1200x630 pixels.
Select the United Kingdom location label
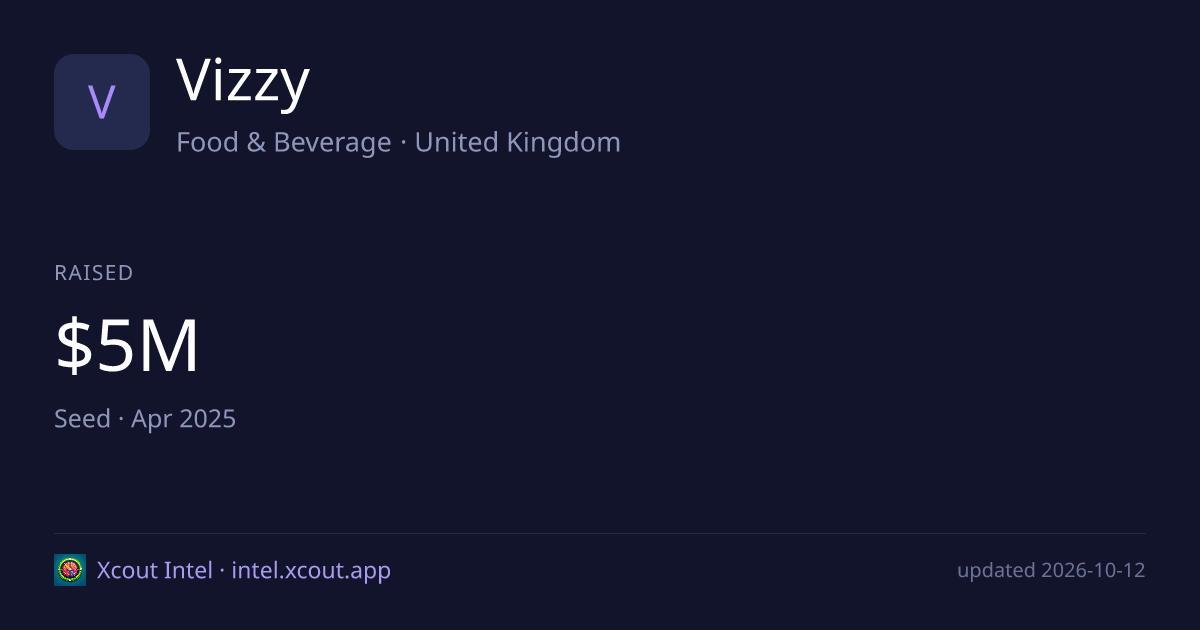click(x=518, y=142)
